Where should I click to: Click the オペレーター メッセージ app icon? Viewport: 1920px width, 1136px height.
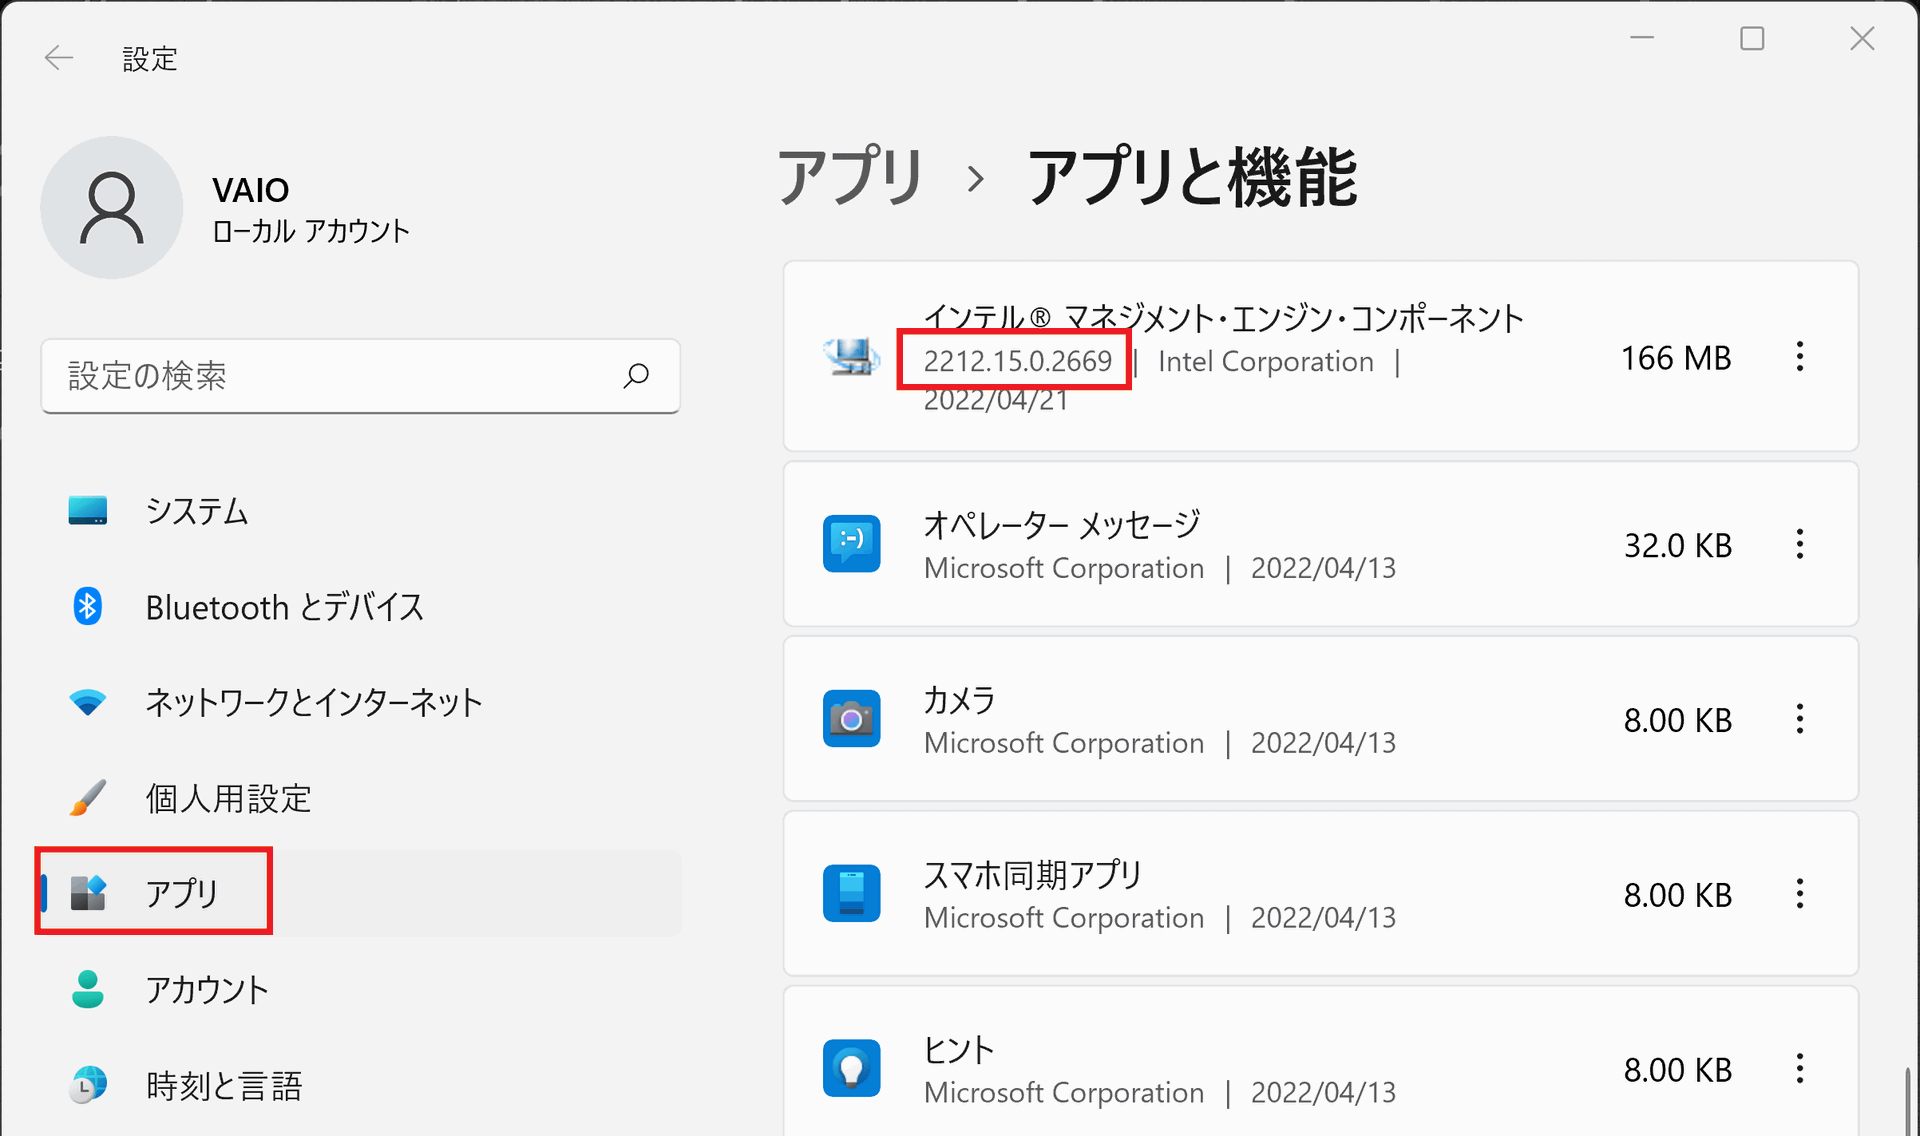[852, 544]
